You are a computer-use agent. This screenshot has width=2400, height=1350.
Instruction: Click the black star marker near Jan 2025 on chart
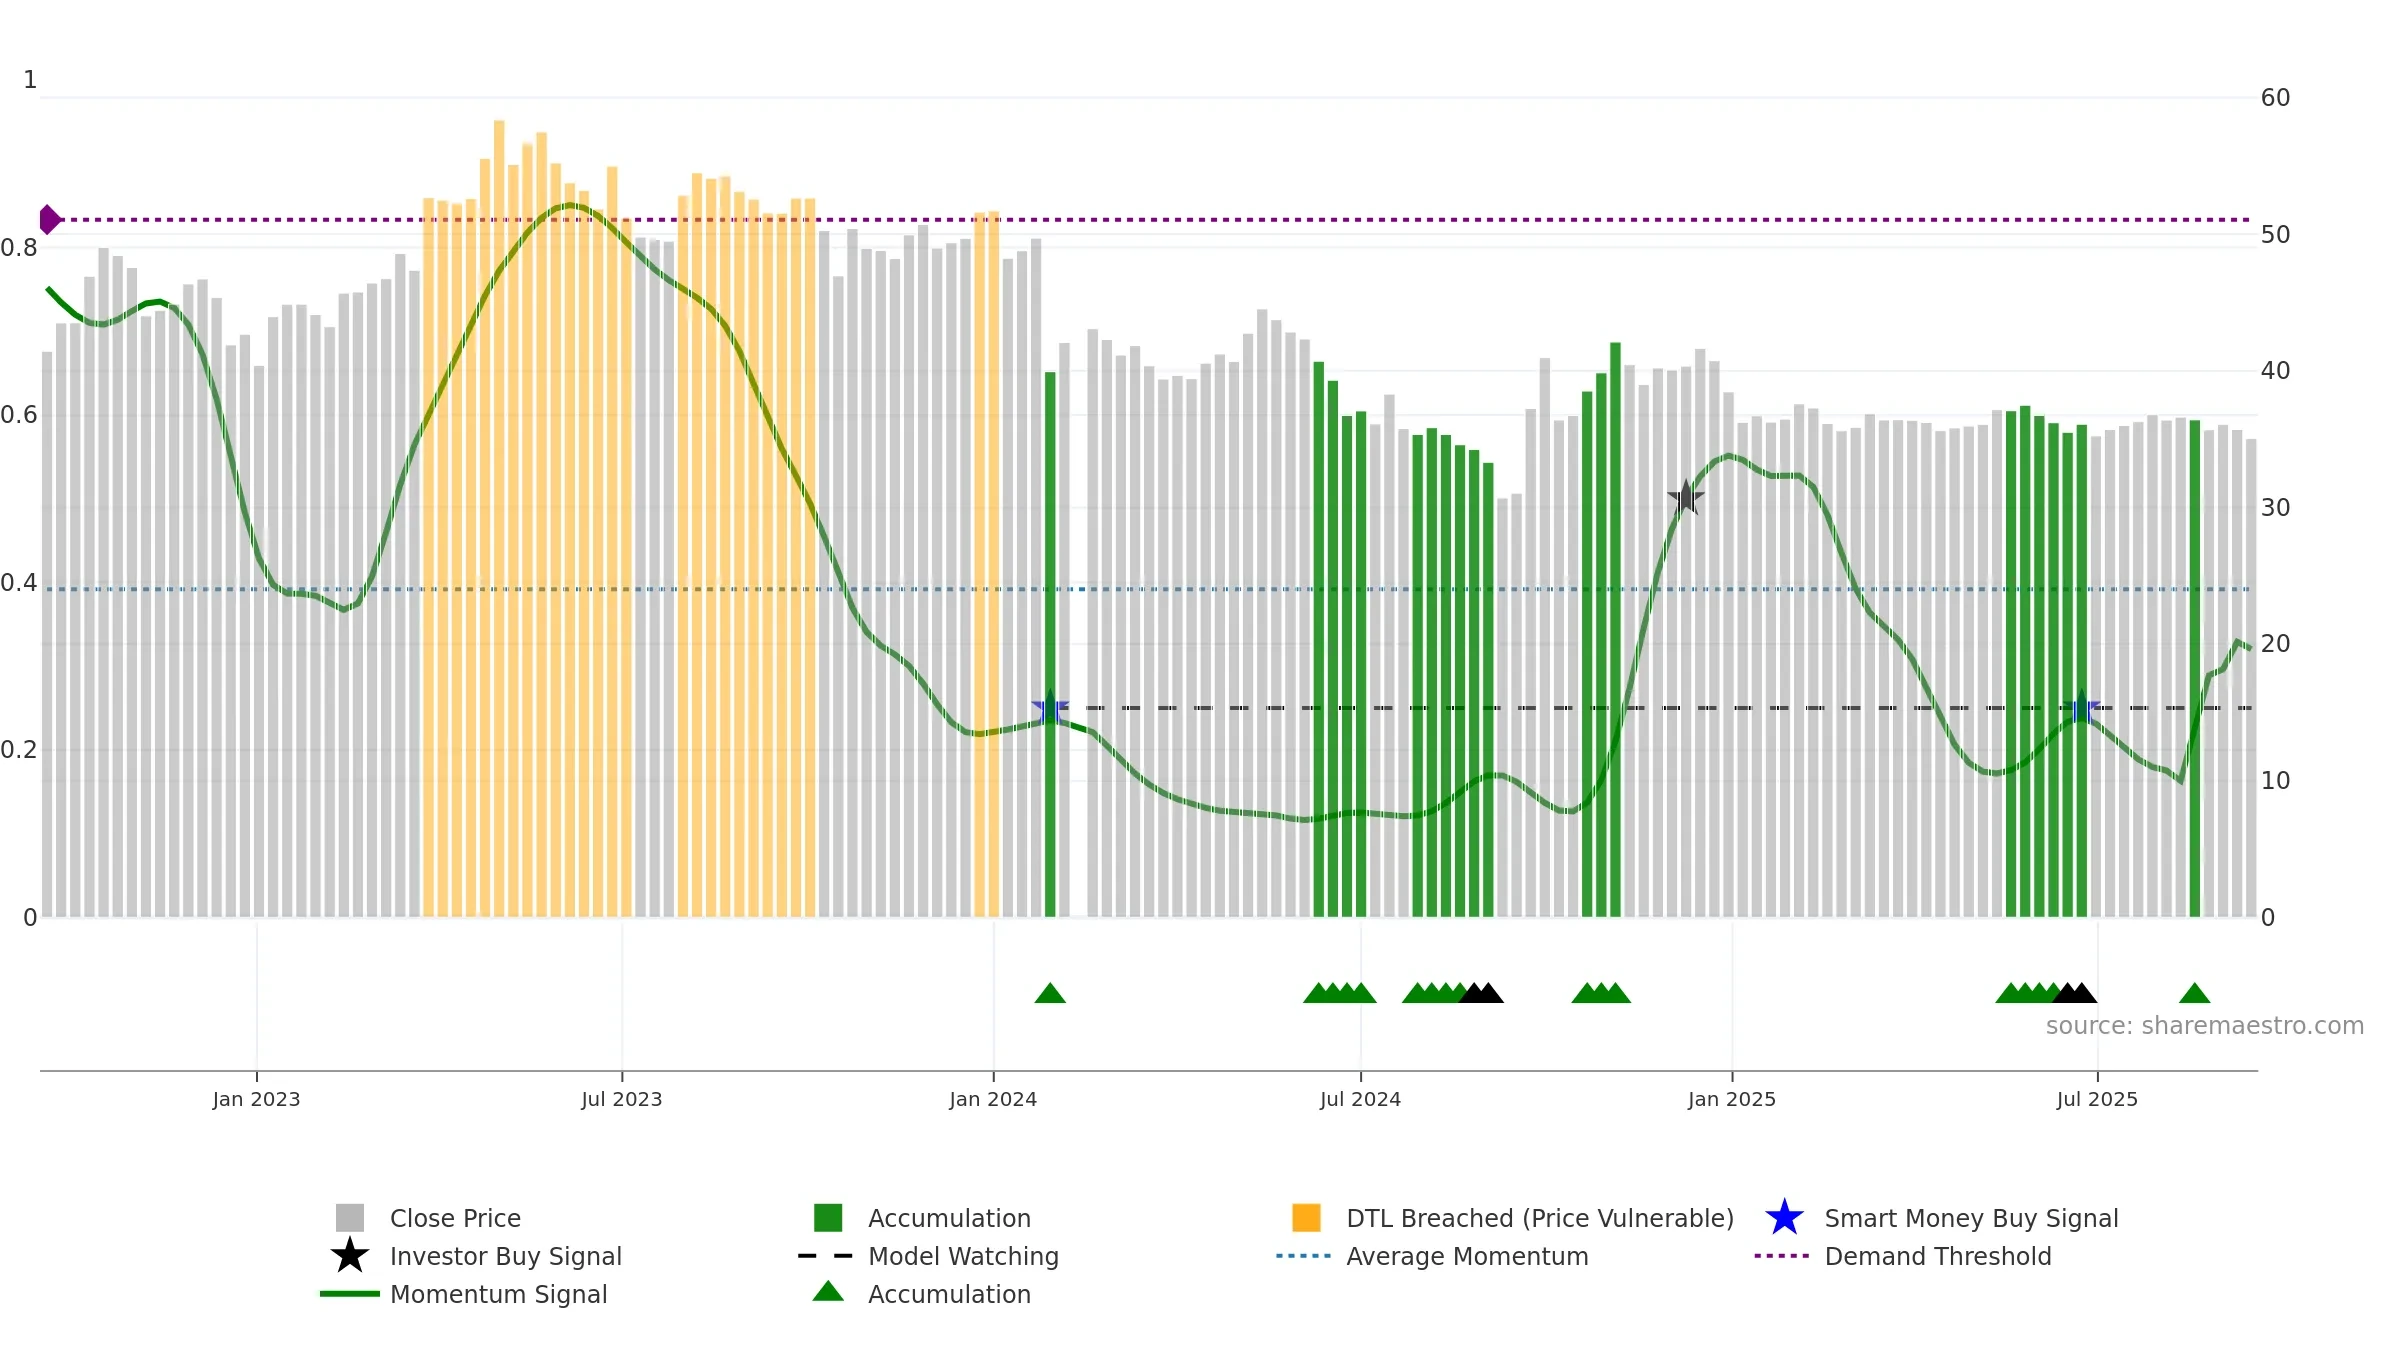[1686, 498]
